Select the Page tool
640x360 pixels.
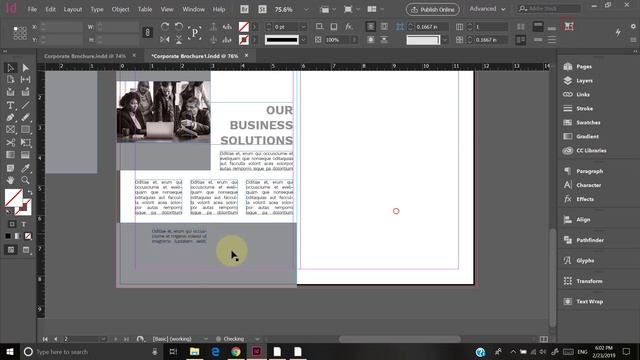coord(11,80)
